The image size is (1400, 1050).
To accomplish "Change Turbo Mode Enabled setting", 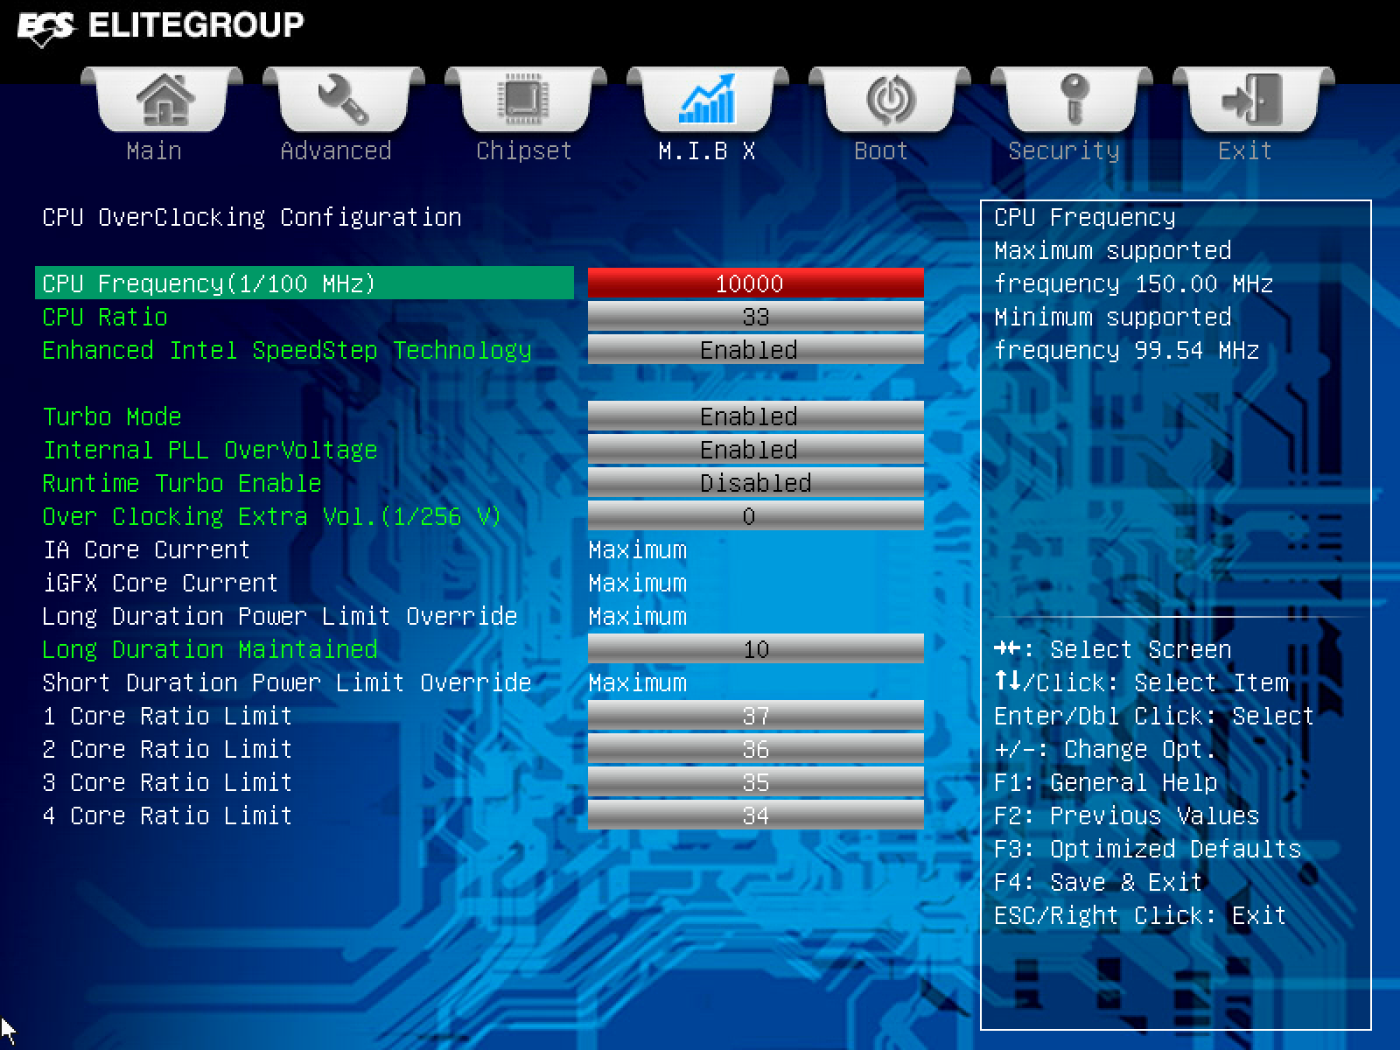I will [756, 416].
